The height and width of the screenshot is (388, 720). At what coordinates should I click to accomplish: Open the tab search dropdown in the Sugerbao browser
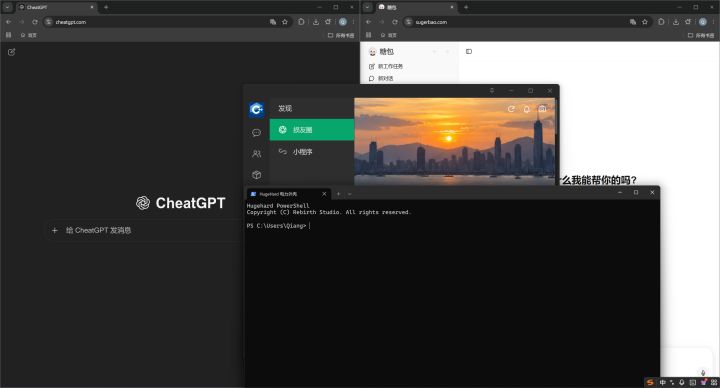pos(367,7)
